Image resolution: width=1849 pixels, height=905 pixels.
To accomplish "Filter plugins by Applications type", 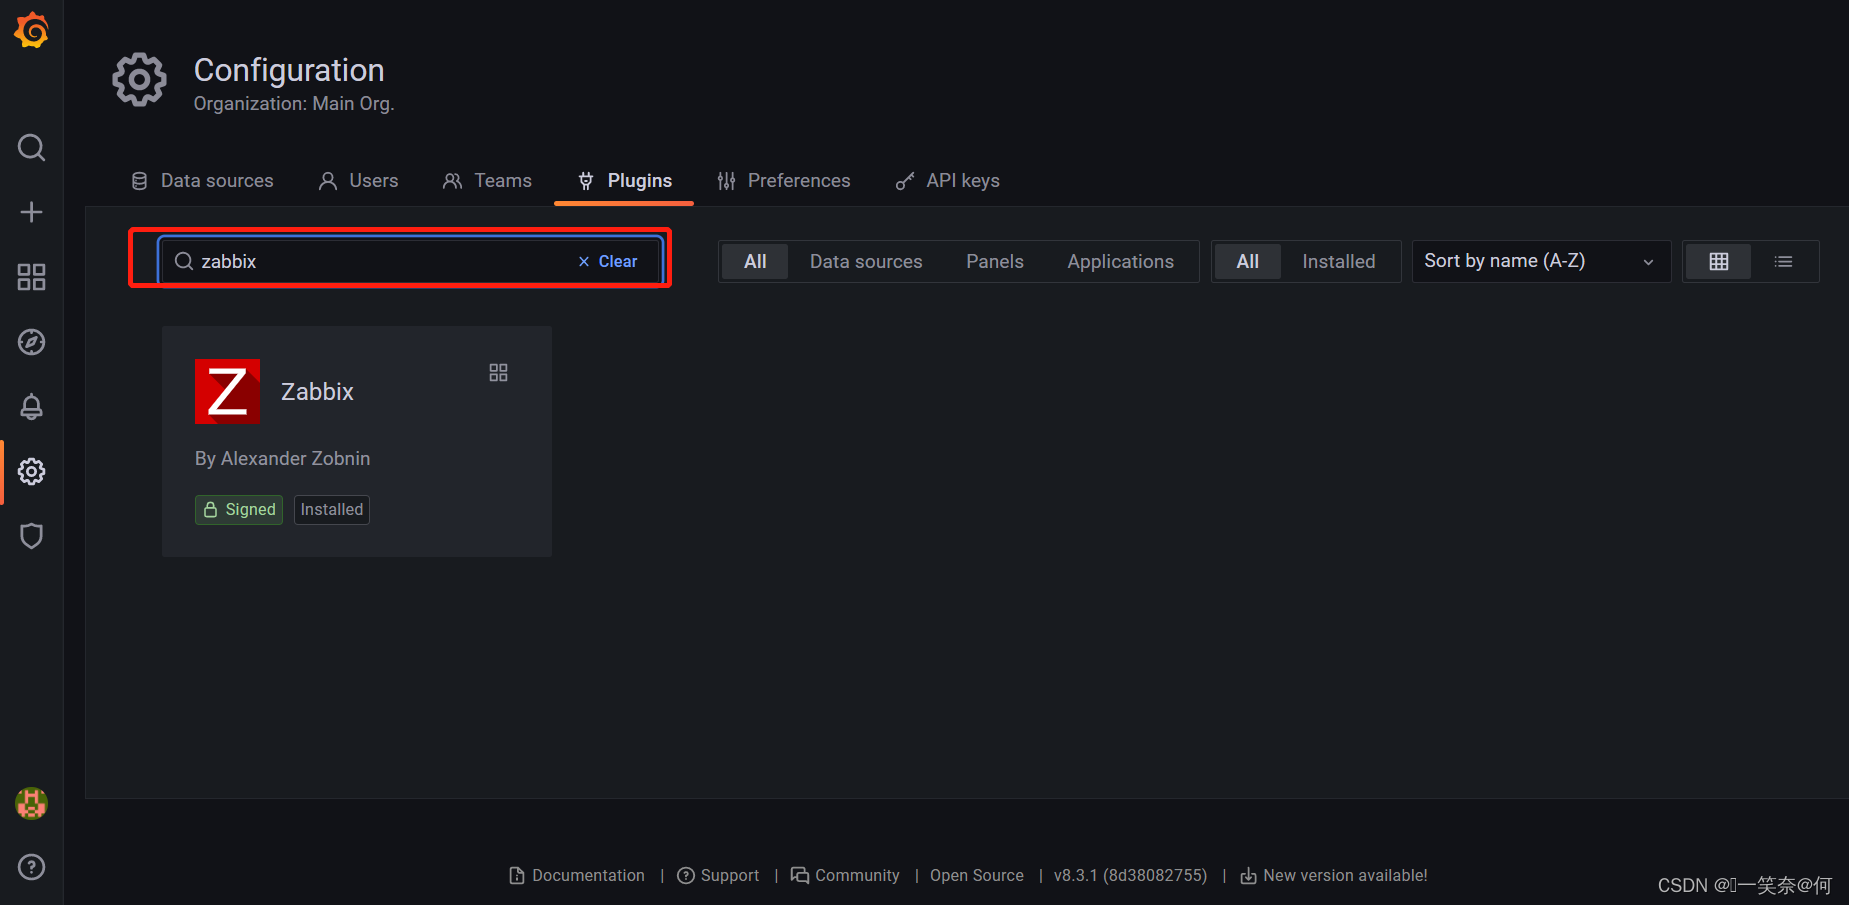I will 1120,261.
